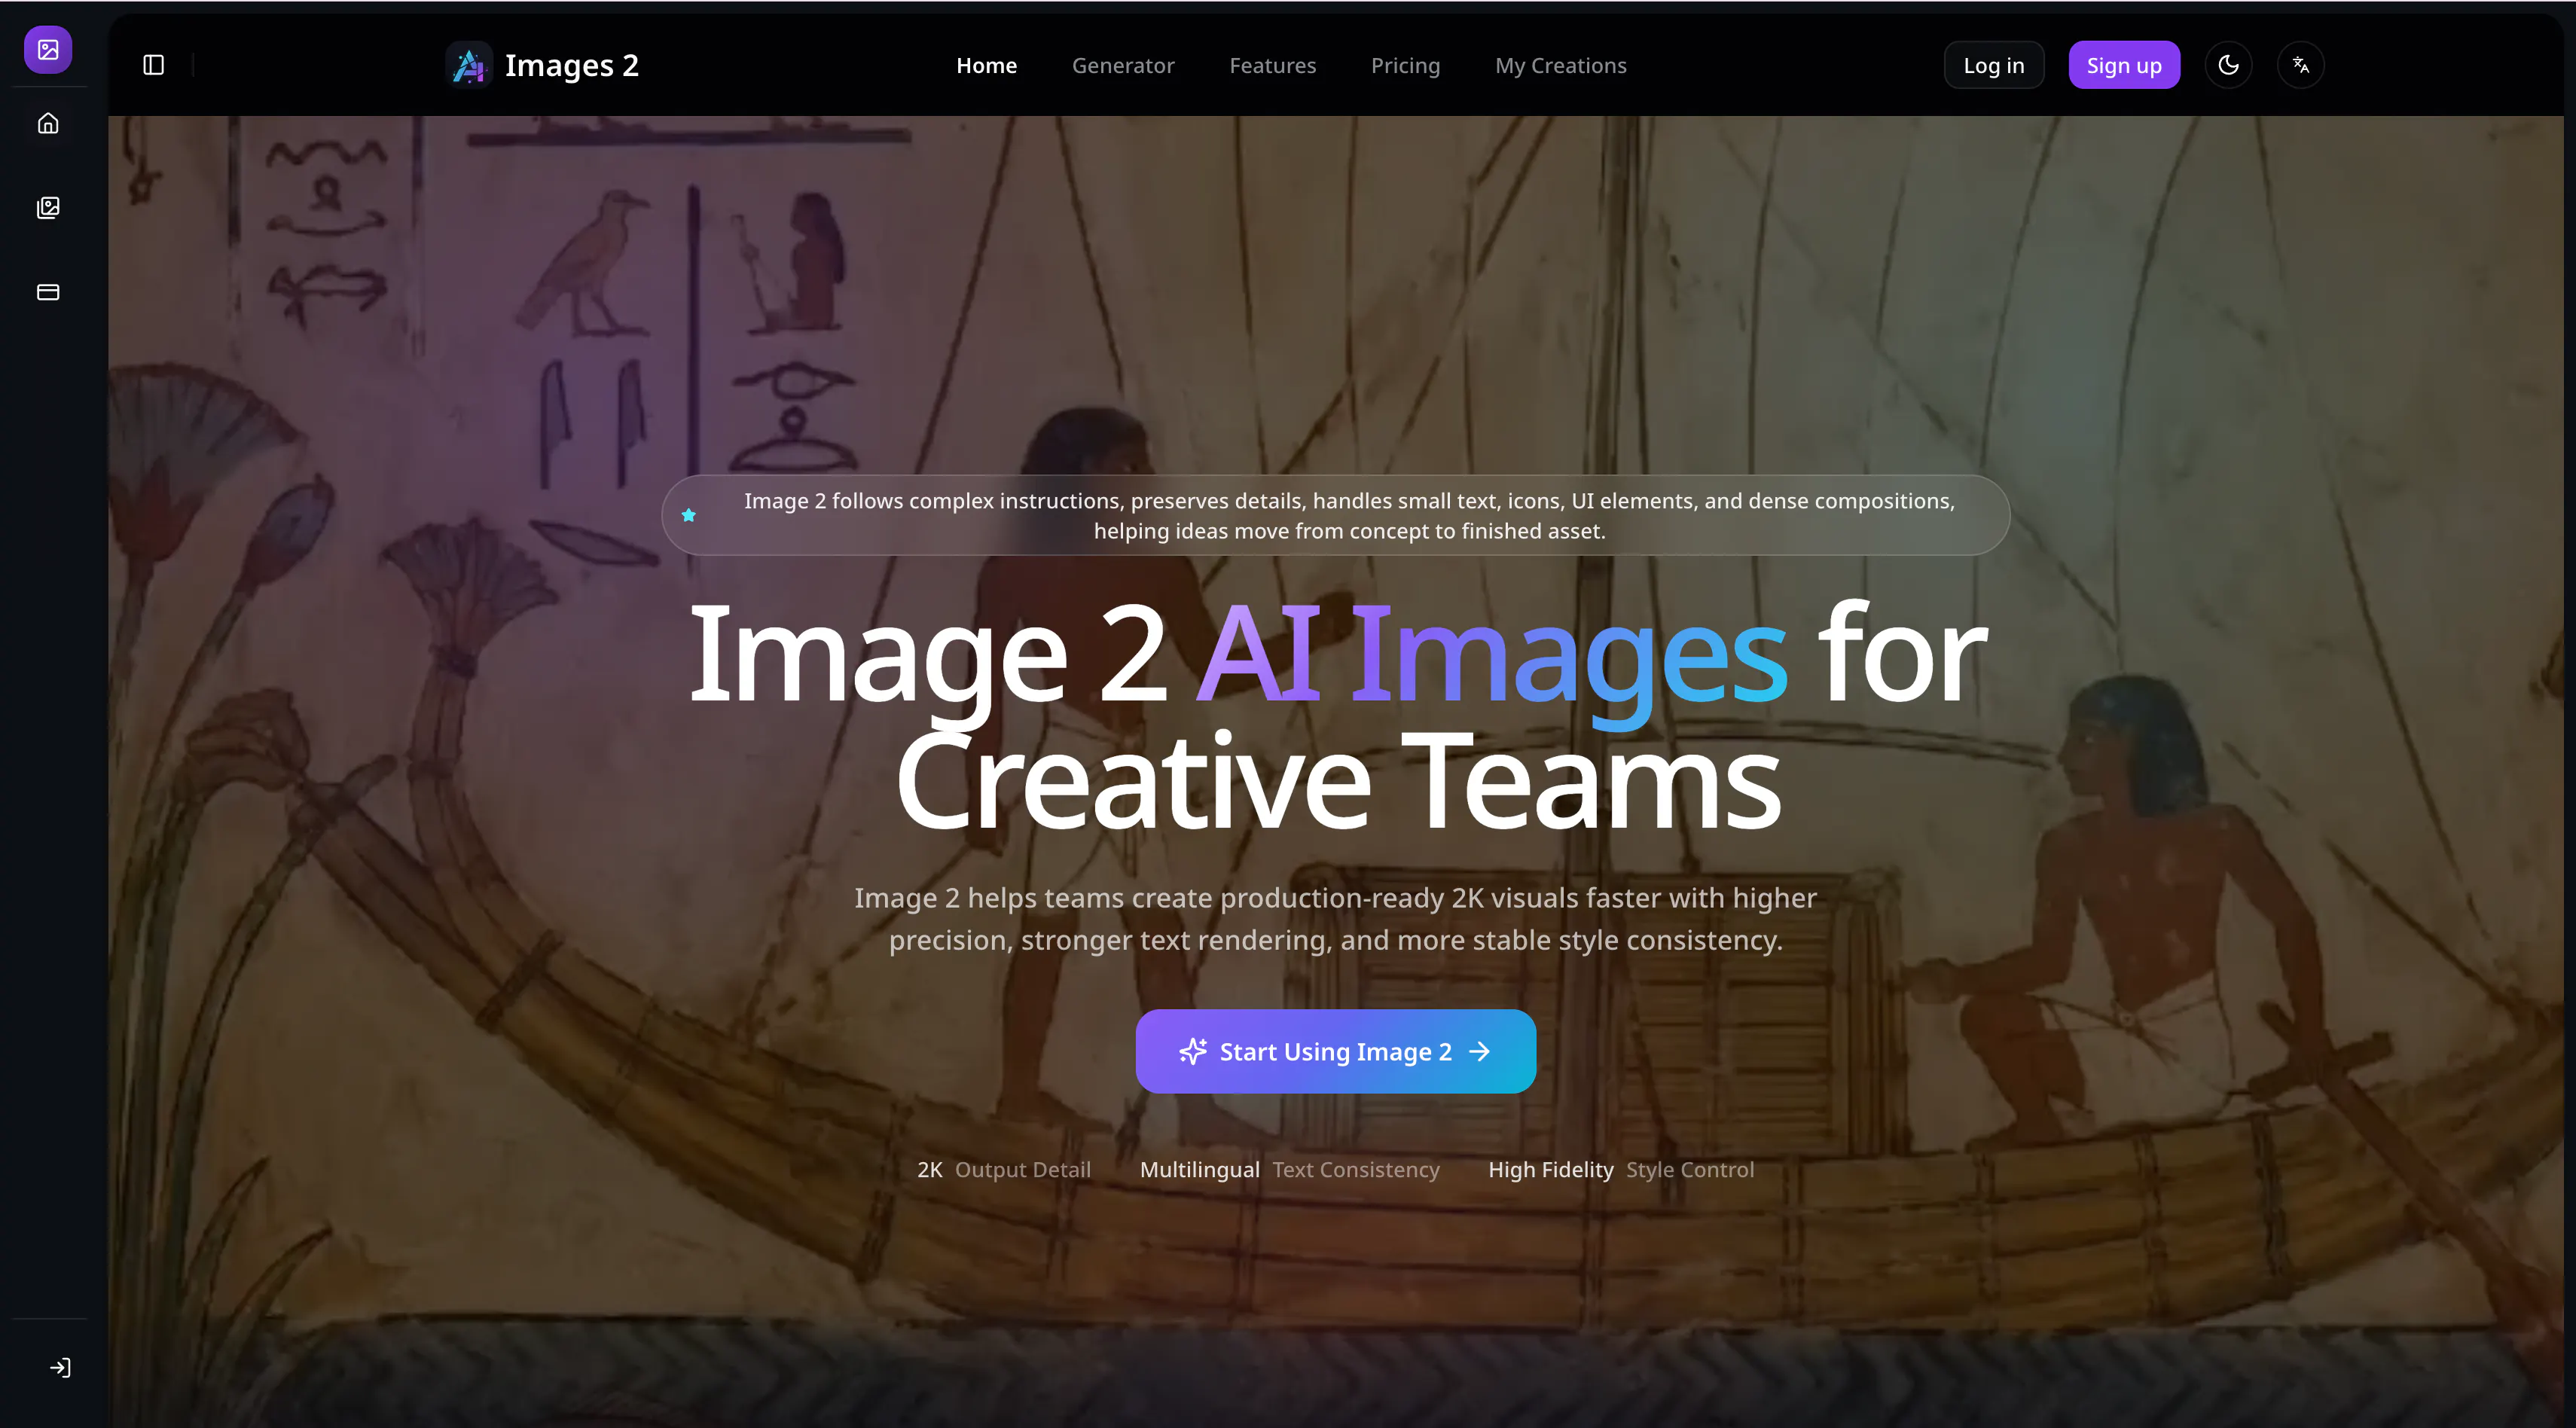
Task: Open the language translate menu
Action: (2300, 65)
